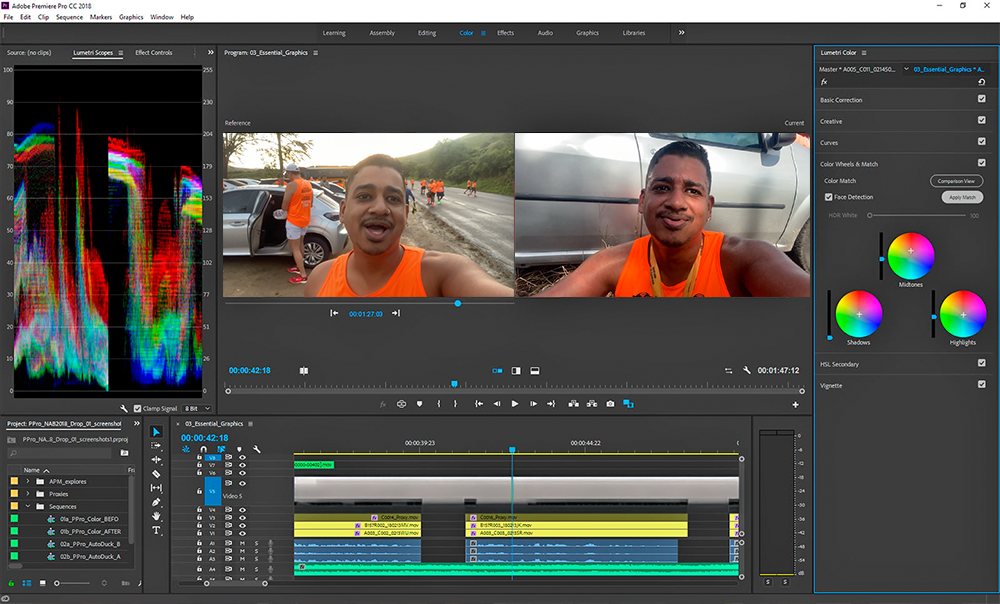Image resolution: width=1000 pixels, height=604 pixels.
Task: Click the Midtones color wheel
Action: point(911,256)
